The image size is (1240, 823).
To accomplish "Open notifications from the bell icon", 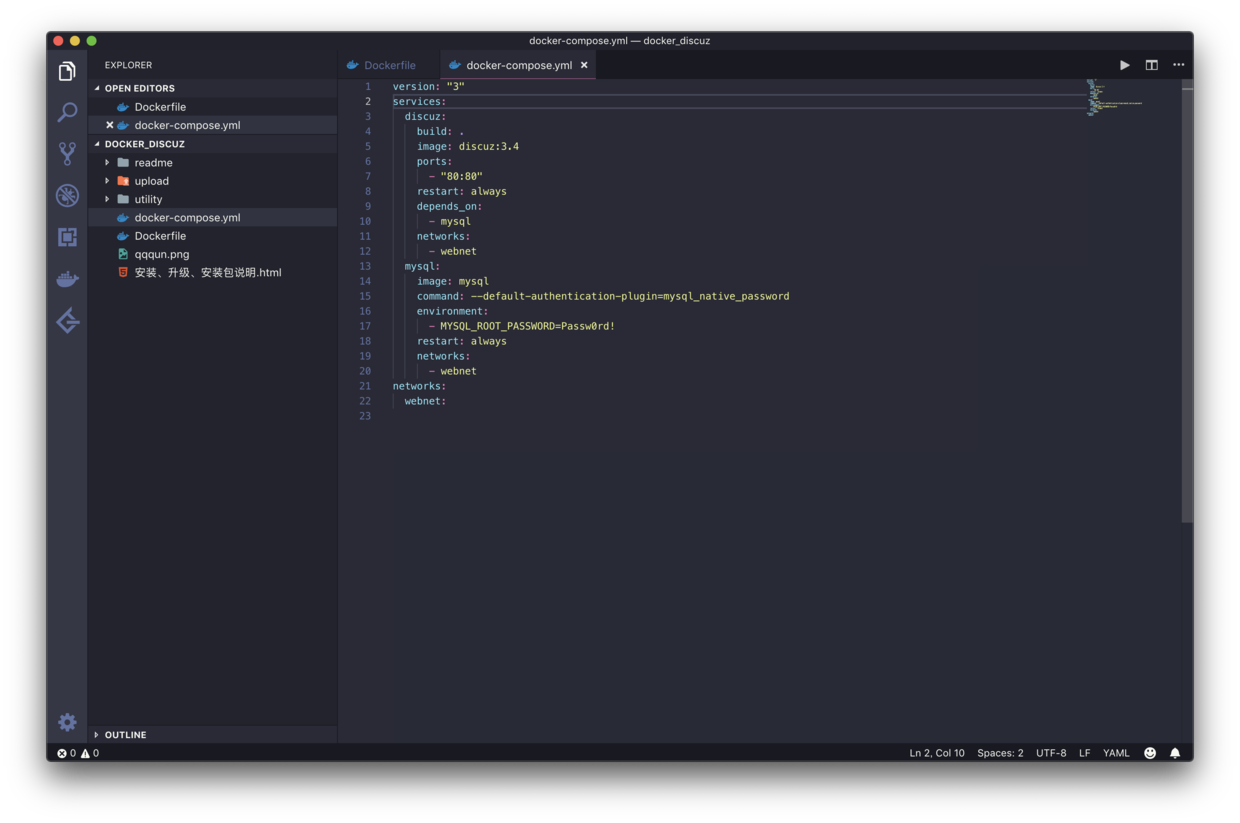I will pos(1175,752).
